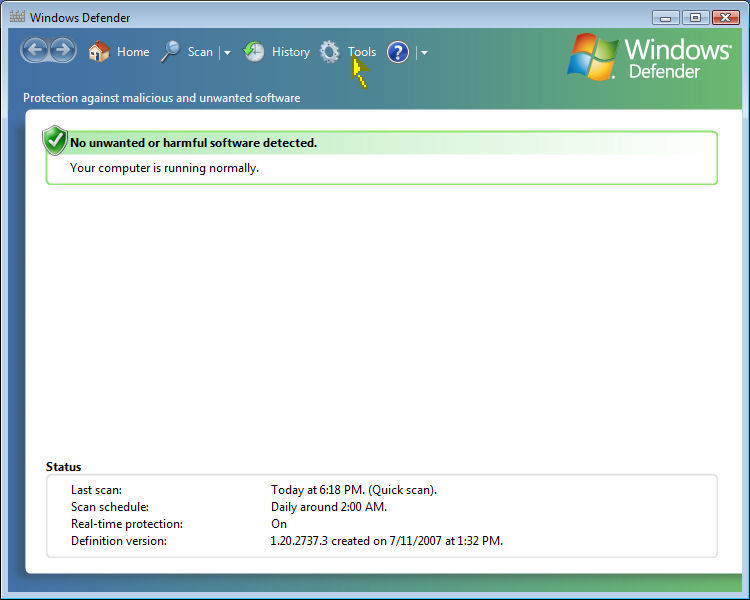The width and height of the screenshot is (750, 600).
Task: Click the Real-time protection "On" value
Action: pos(279,524)
